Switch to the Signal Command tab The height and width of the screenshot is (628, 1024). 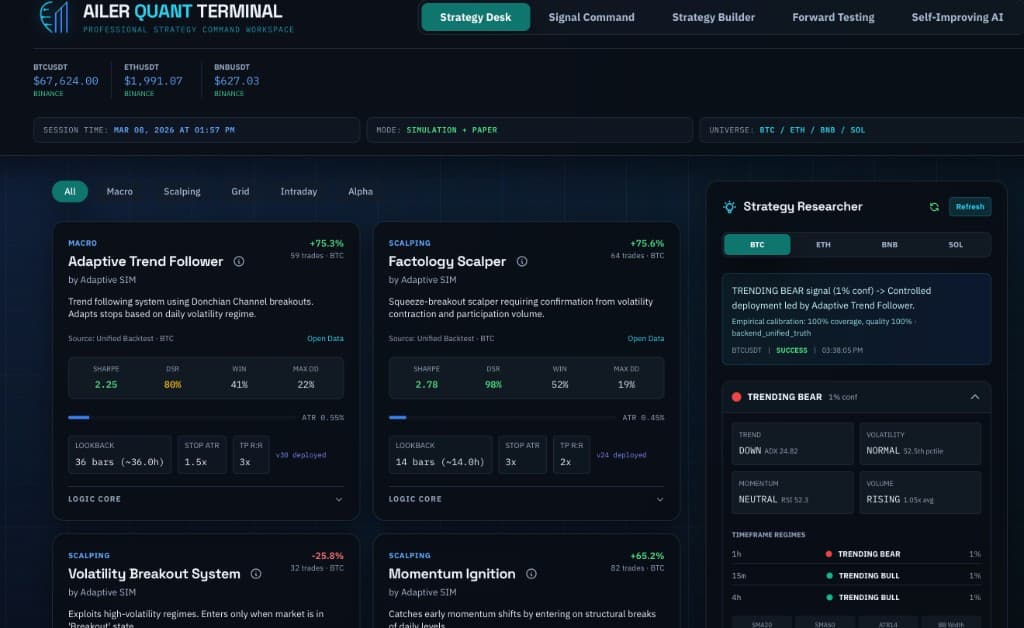point(591,17)
